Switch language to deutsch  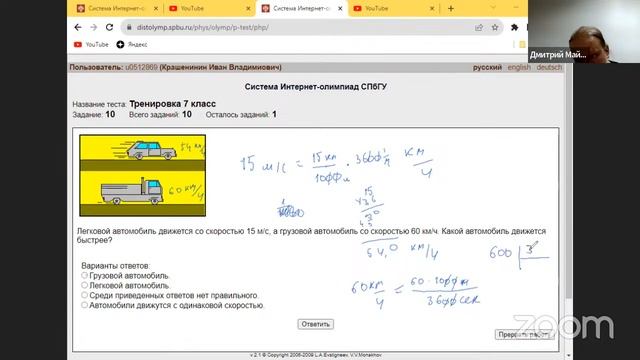coord(549,67)
